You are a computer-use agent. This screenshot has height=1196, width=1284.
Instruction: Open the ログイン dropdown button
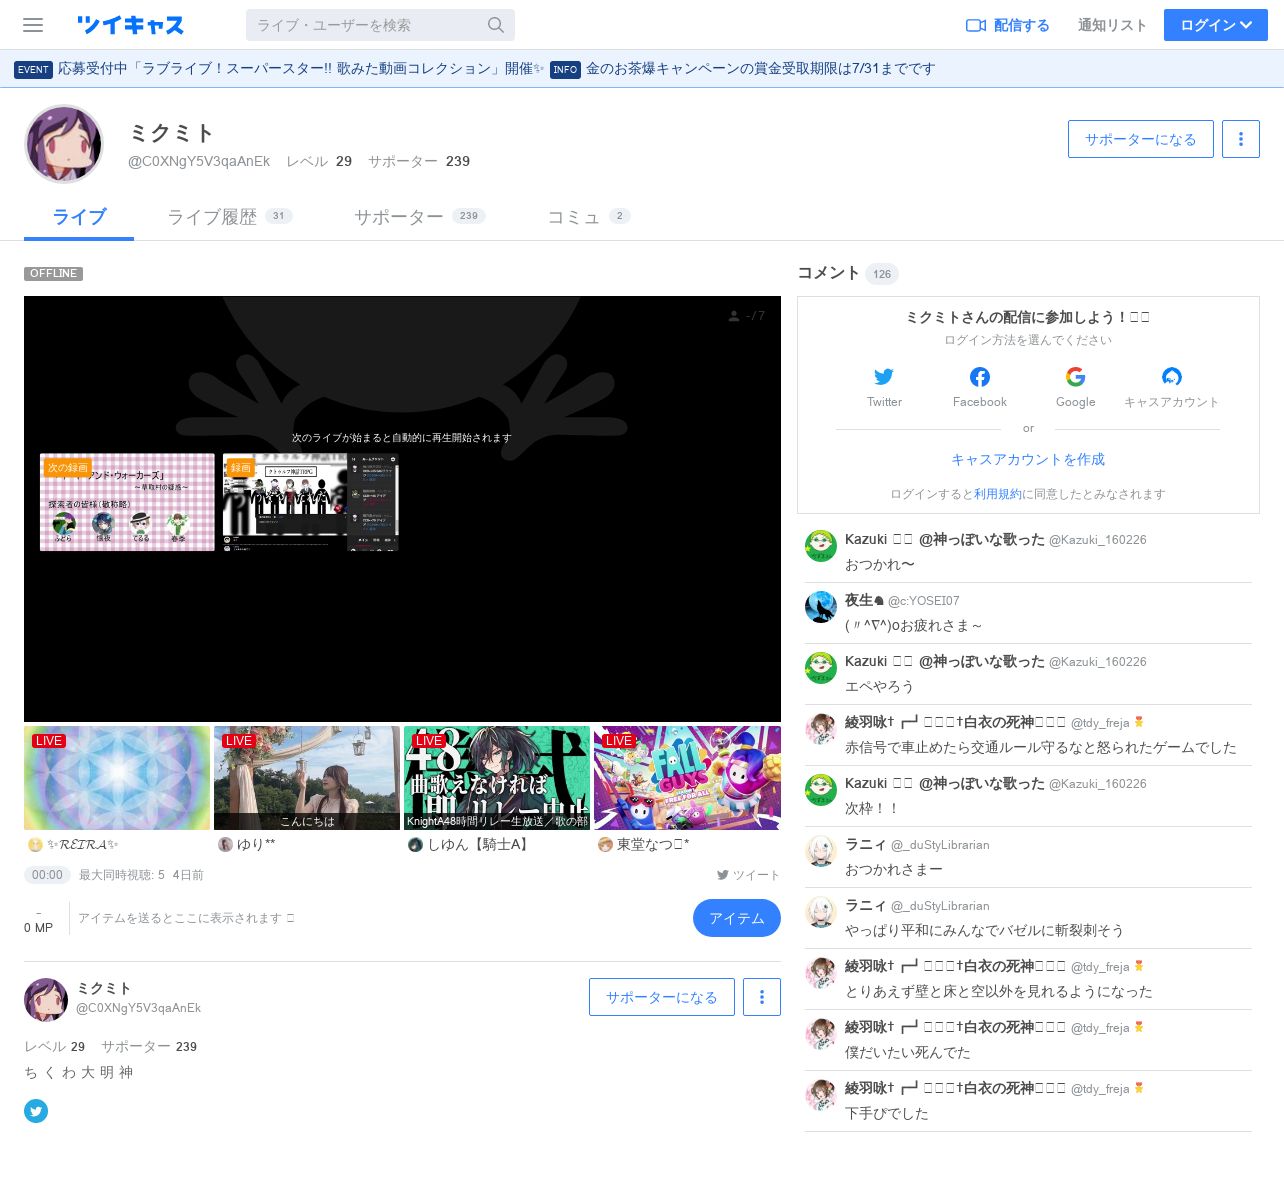[1216, 25]
